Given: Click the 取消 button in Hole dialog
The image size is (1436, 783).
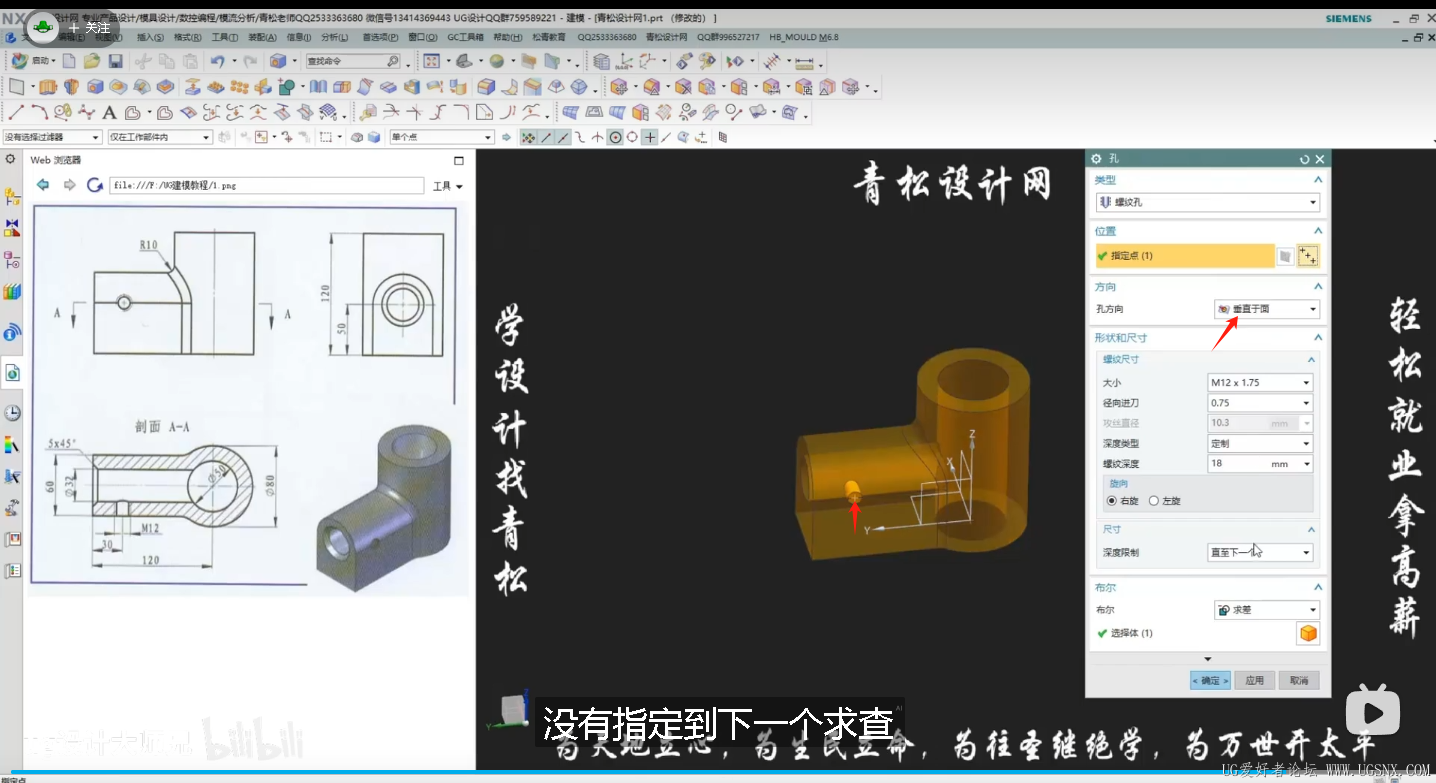Looking at the screenshot, I should tap(1299, 680).
